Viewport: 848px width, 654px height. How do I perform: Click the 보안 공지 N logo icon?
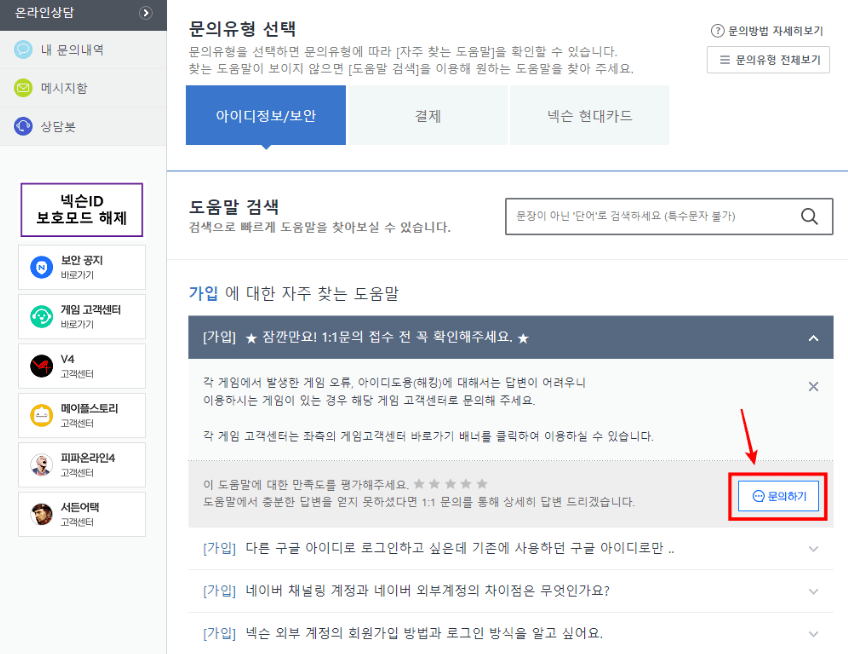[42, 267]
